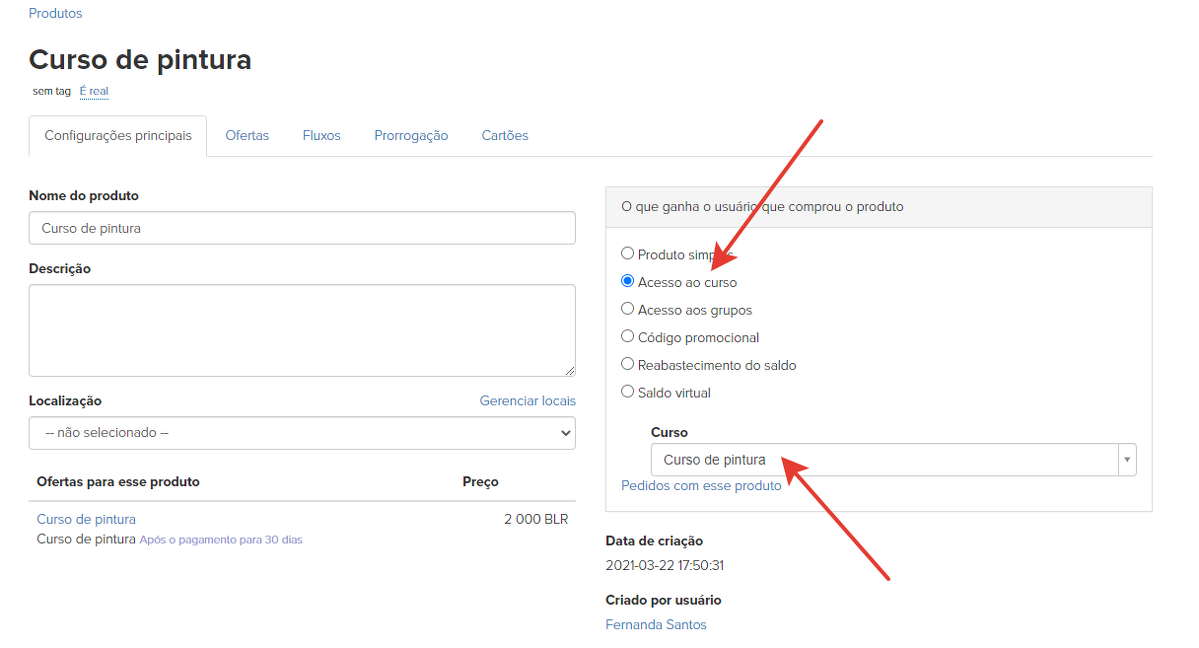Click inside the Nome do produto field
This screenshot has height=648, width=1199.
tap(302, 228)
